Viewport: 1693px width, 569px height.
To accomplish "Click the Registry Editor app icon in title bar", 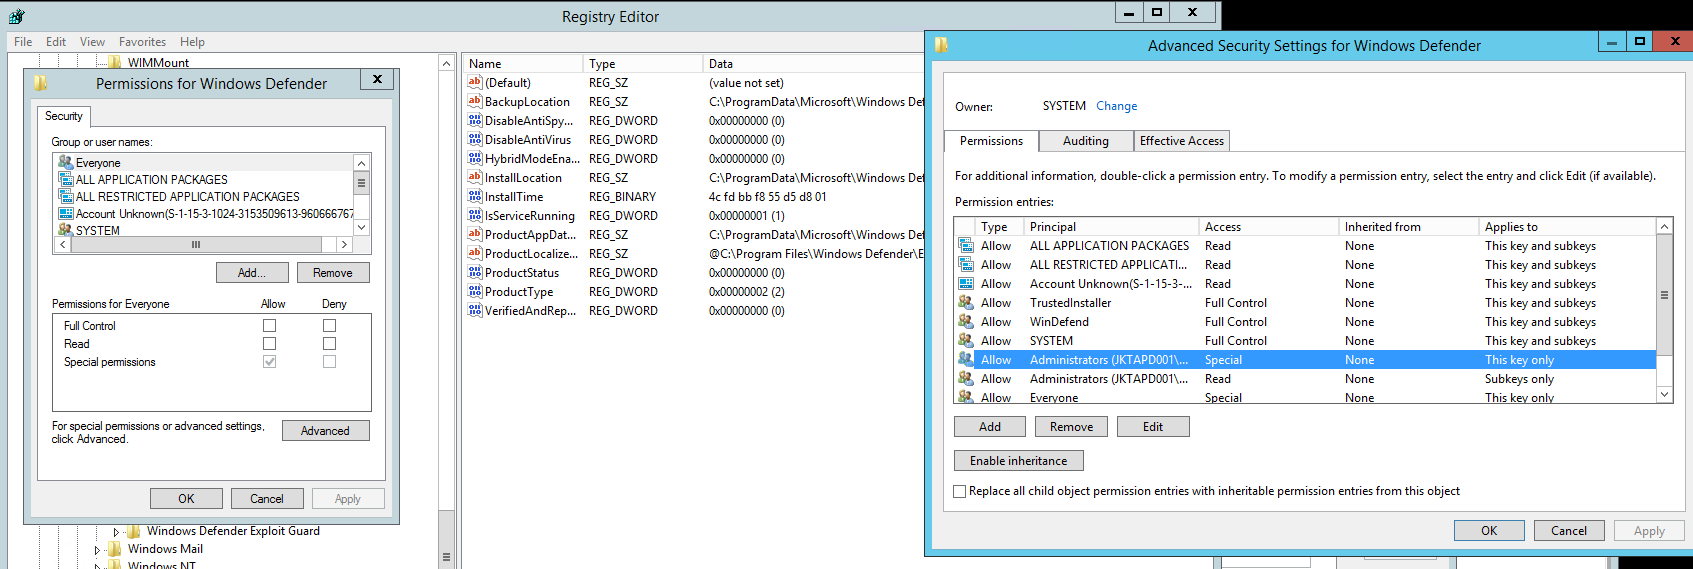I will (x=16, y=16).
